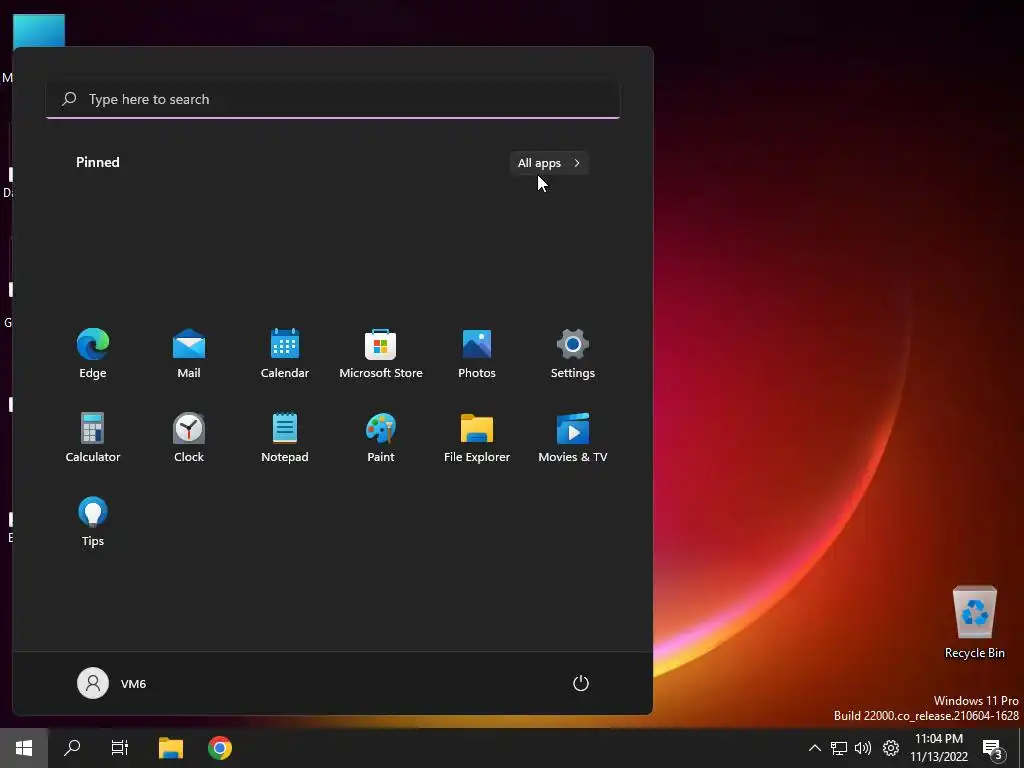Open the VM6 user account menu
The height and width of the screenshot is (768, 1024).
[112, 683]
